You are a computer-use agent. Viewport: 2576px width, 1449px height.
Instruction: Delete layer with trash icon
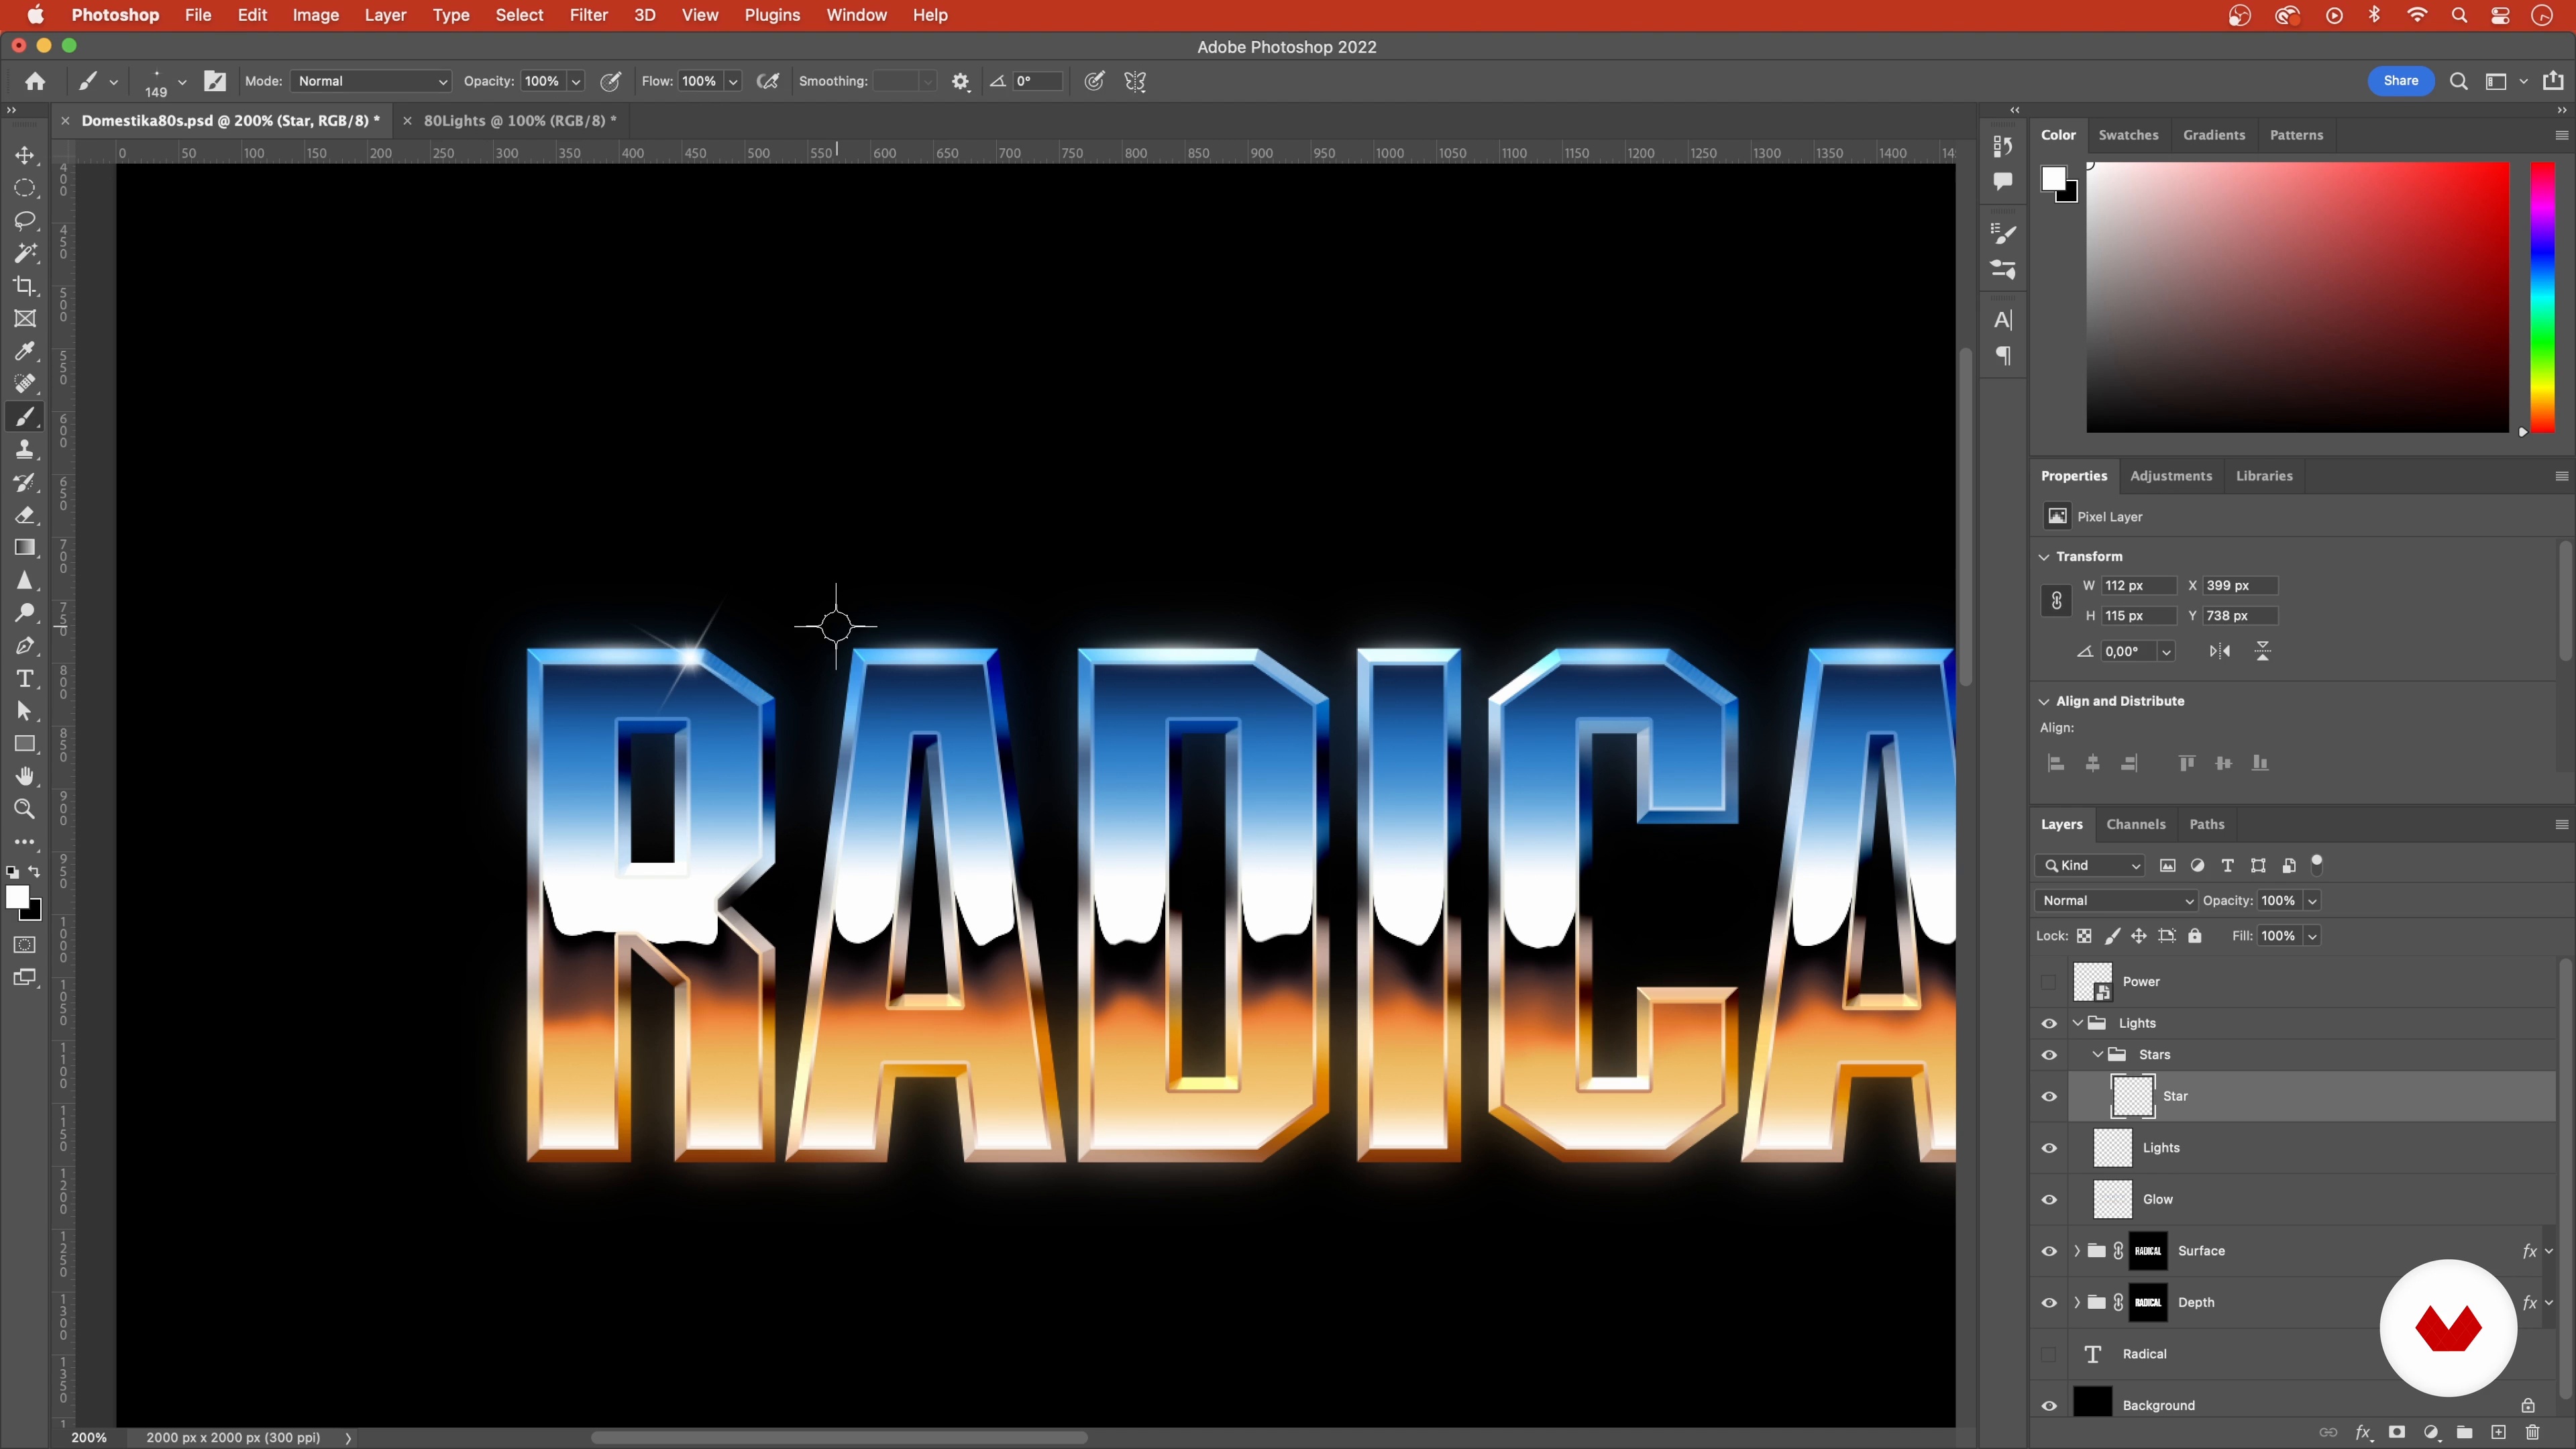pyautogui.click(x=2532, y=1432)
